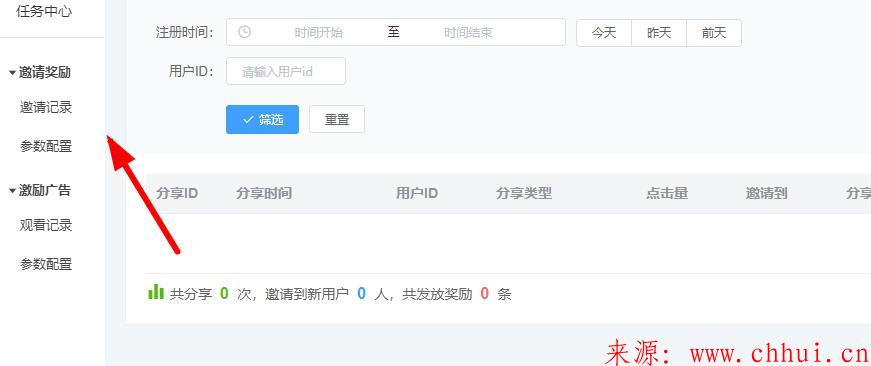Click the 重置 reset button
This screenshot has width=871, height=366.
(337, 119)
